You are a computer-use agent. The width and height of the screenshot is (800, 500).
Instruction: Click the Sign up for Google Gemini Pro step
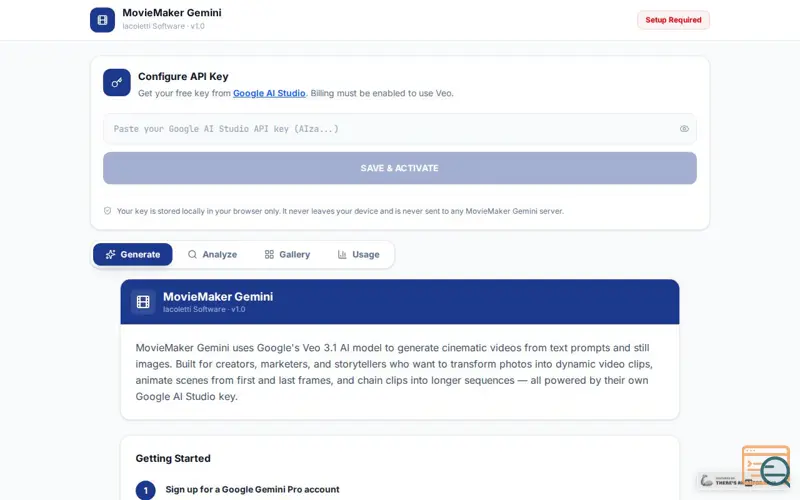coord(252,489)
